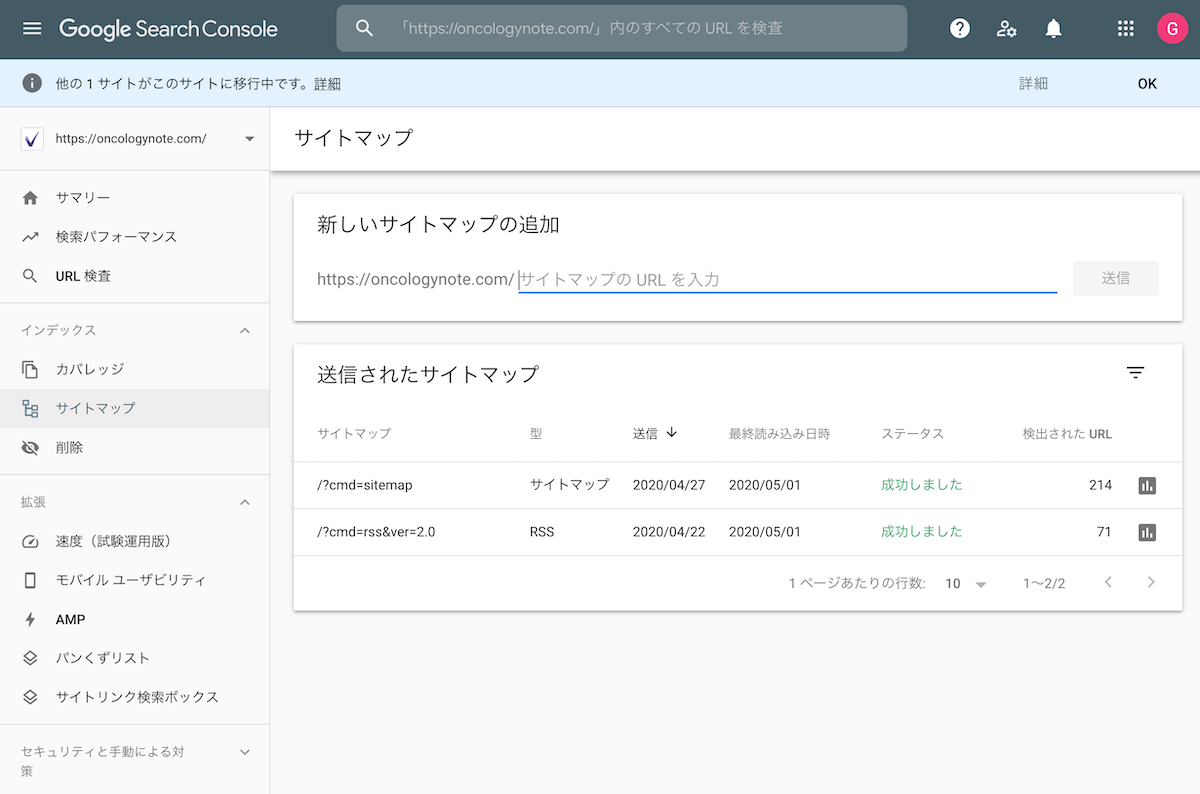Open the filter icon for submitted sitemaps

1135,373
